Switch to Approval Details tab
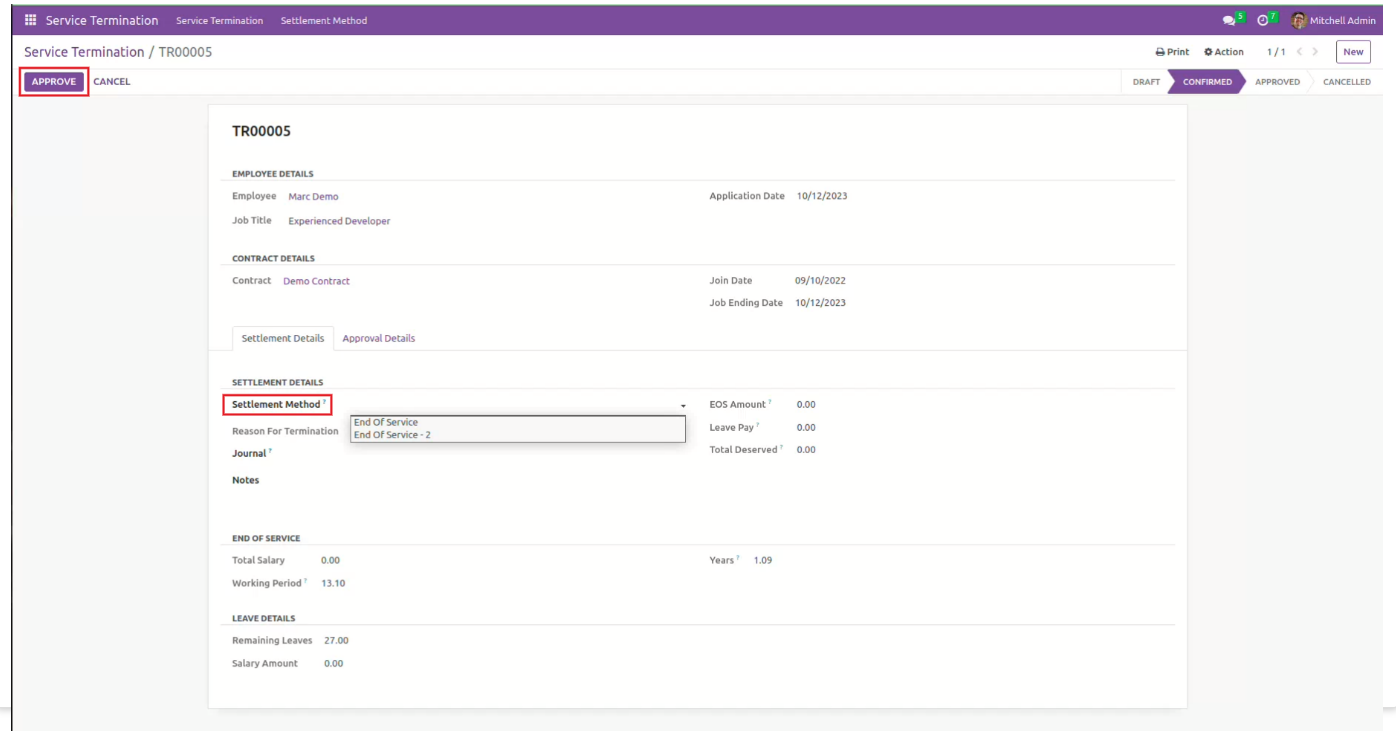 [x=378, y=338]
